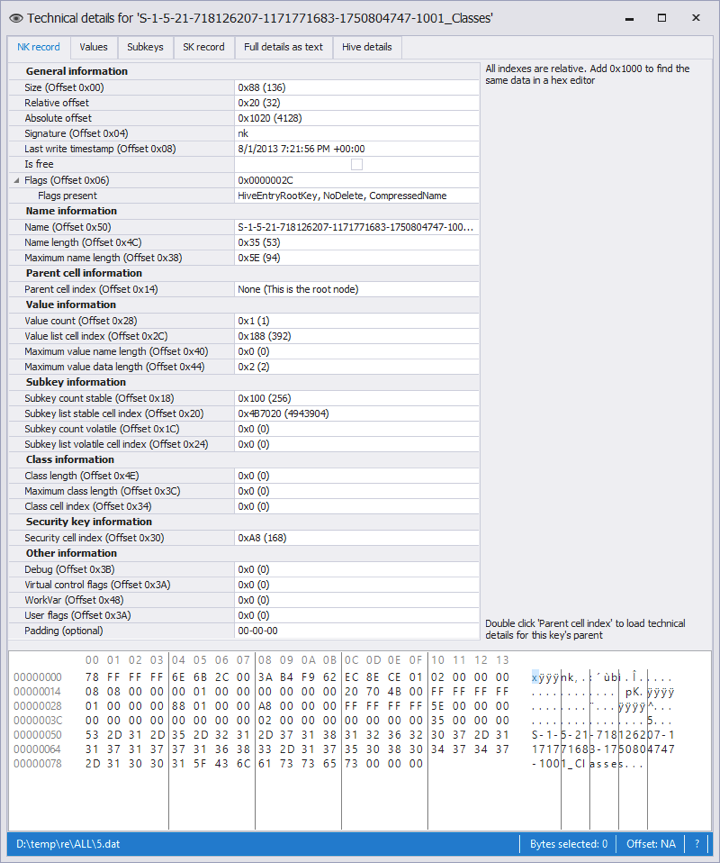Click the question mark help button in status bar
720x863 pixels.
pos(698,844)
